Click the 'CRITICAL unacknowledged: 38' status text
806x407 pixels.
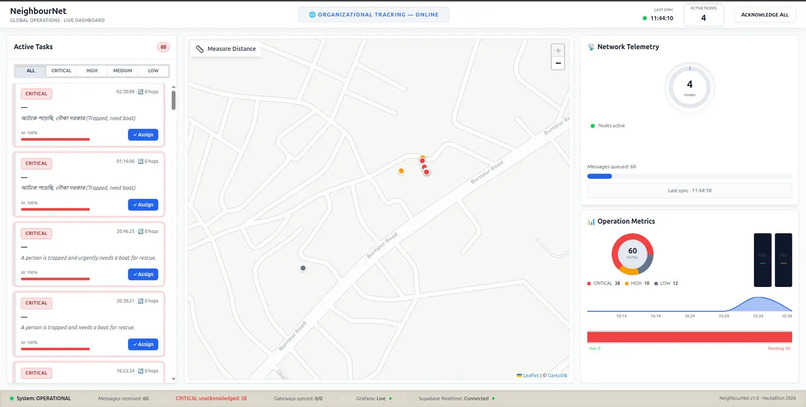coord(211,398)
